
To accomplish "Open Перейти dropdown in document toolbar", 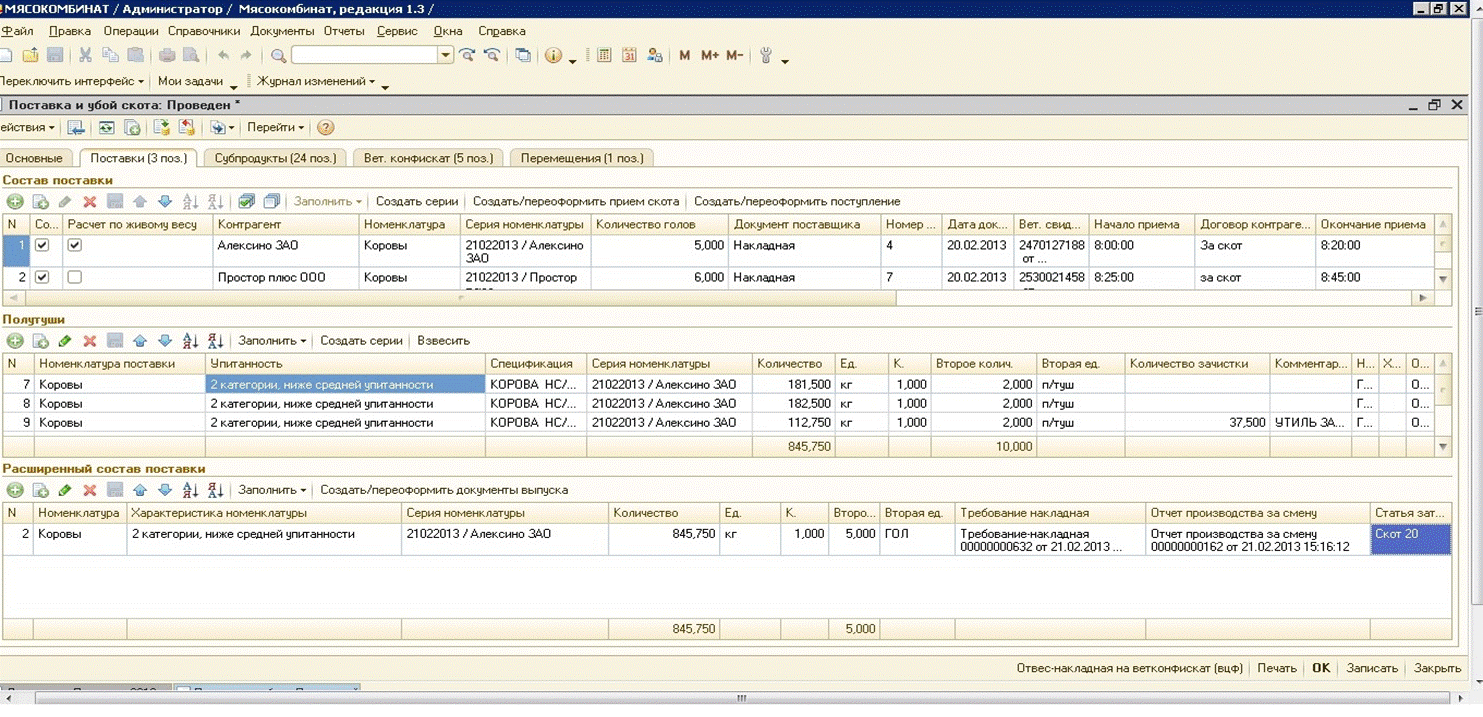I will [x=275, y=128].
